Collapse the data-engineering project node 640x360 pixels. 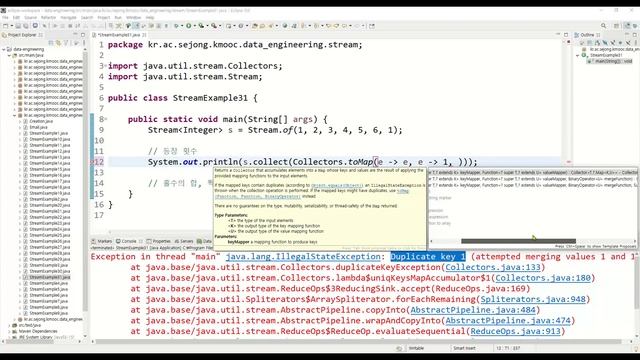pos(4,49)
